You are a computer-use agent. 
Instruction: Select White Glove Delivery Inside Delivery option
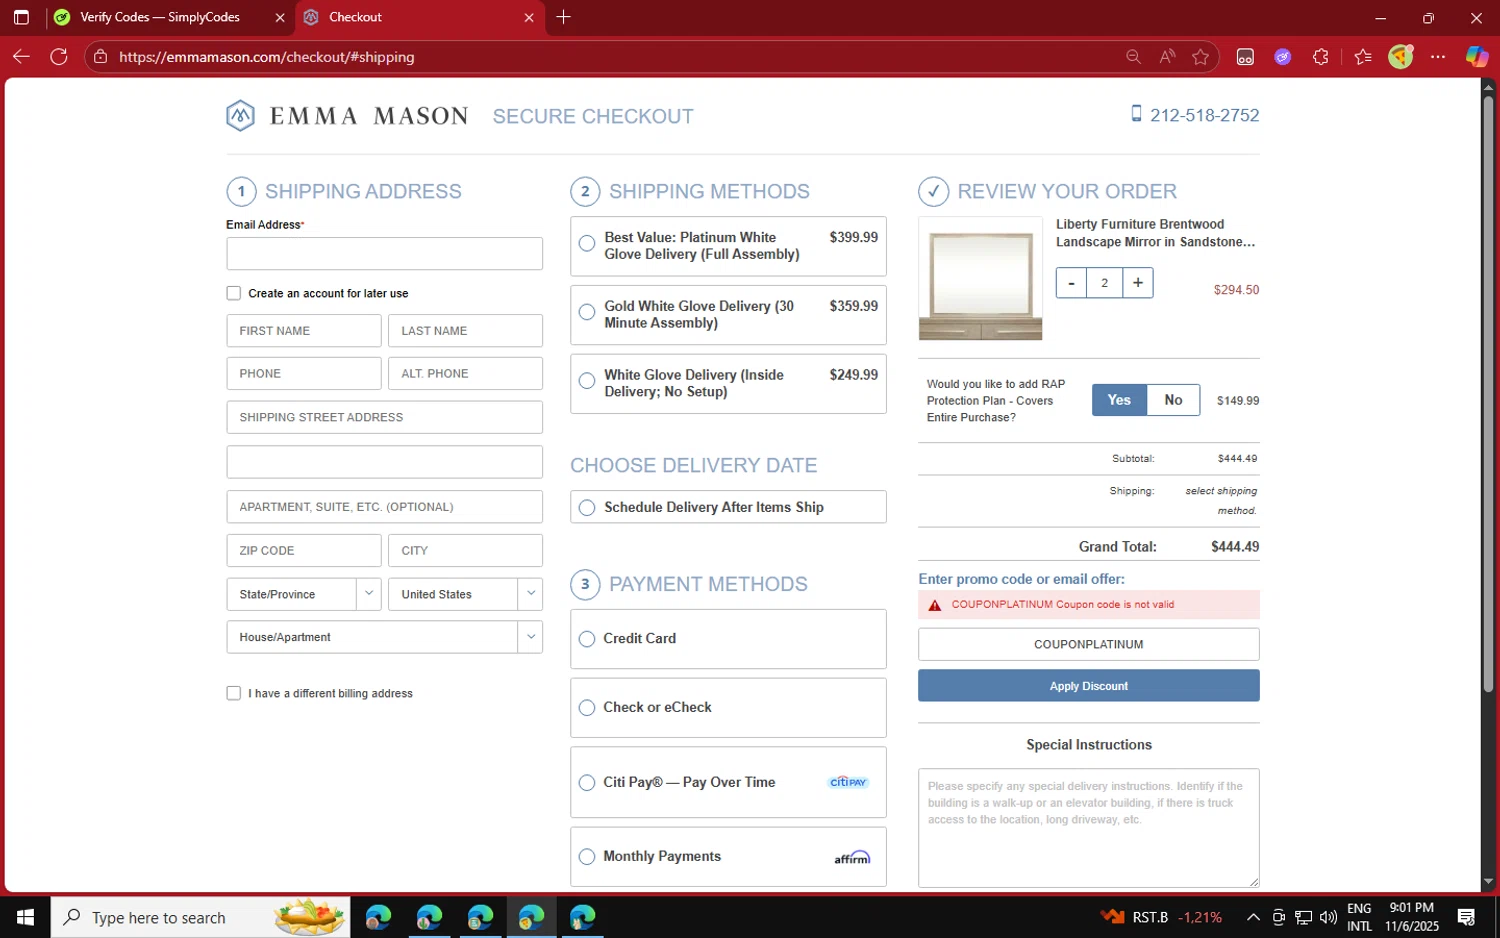click(x=587, y=381)
